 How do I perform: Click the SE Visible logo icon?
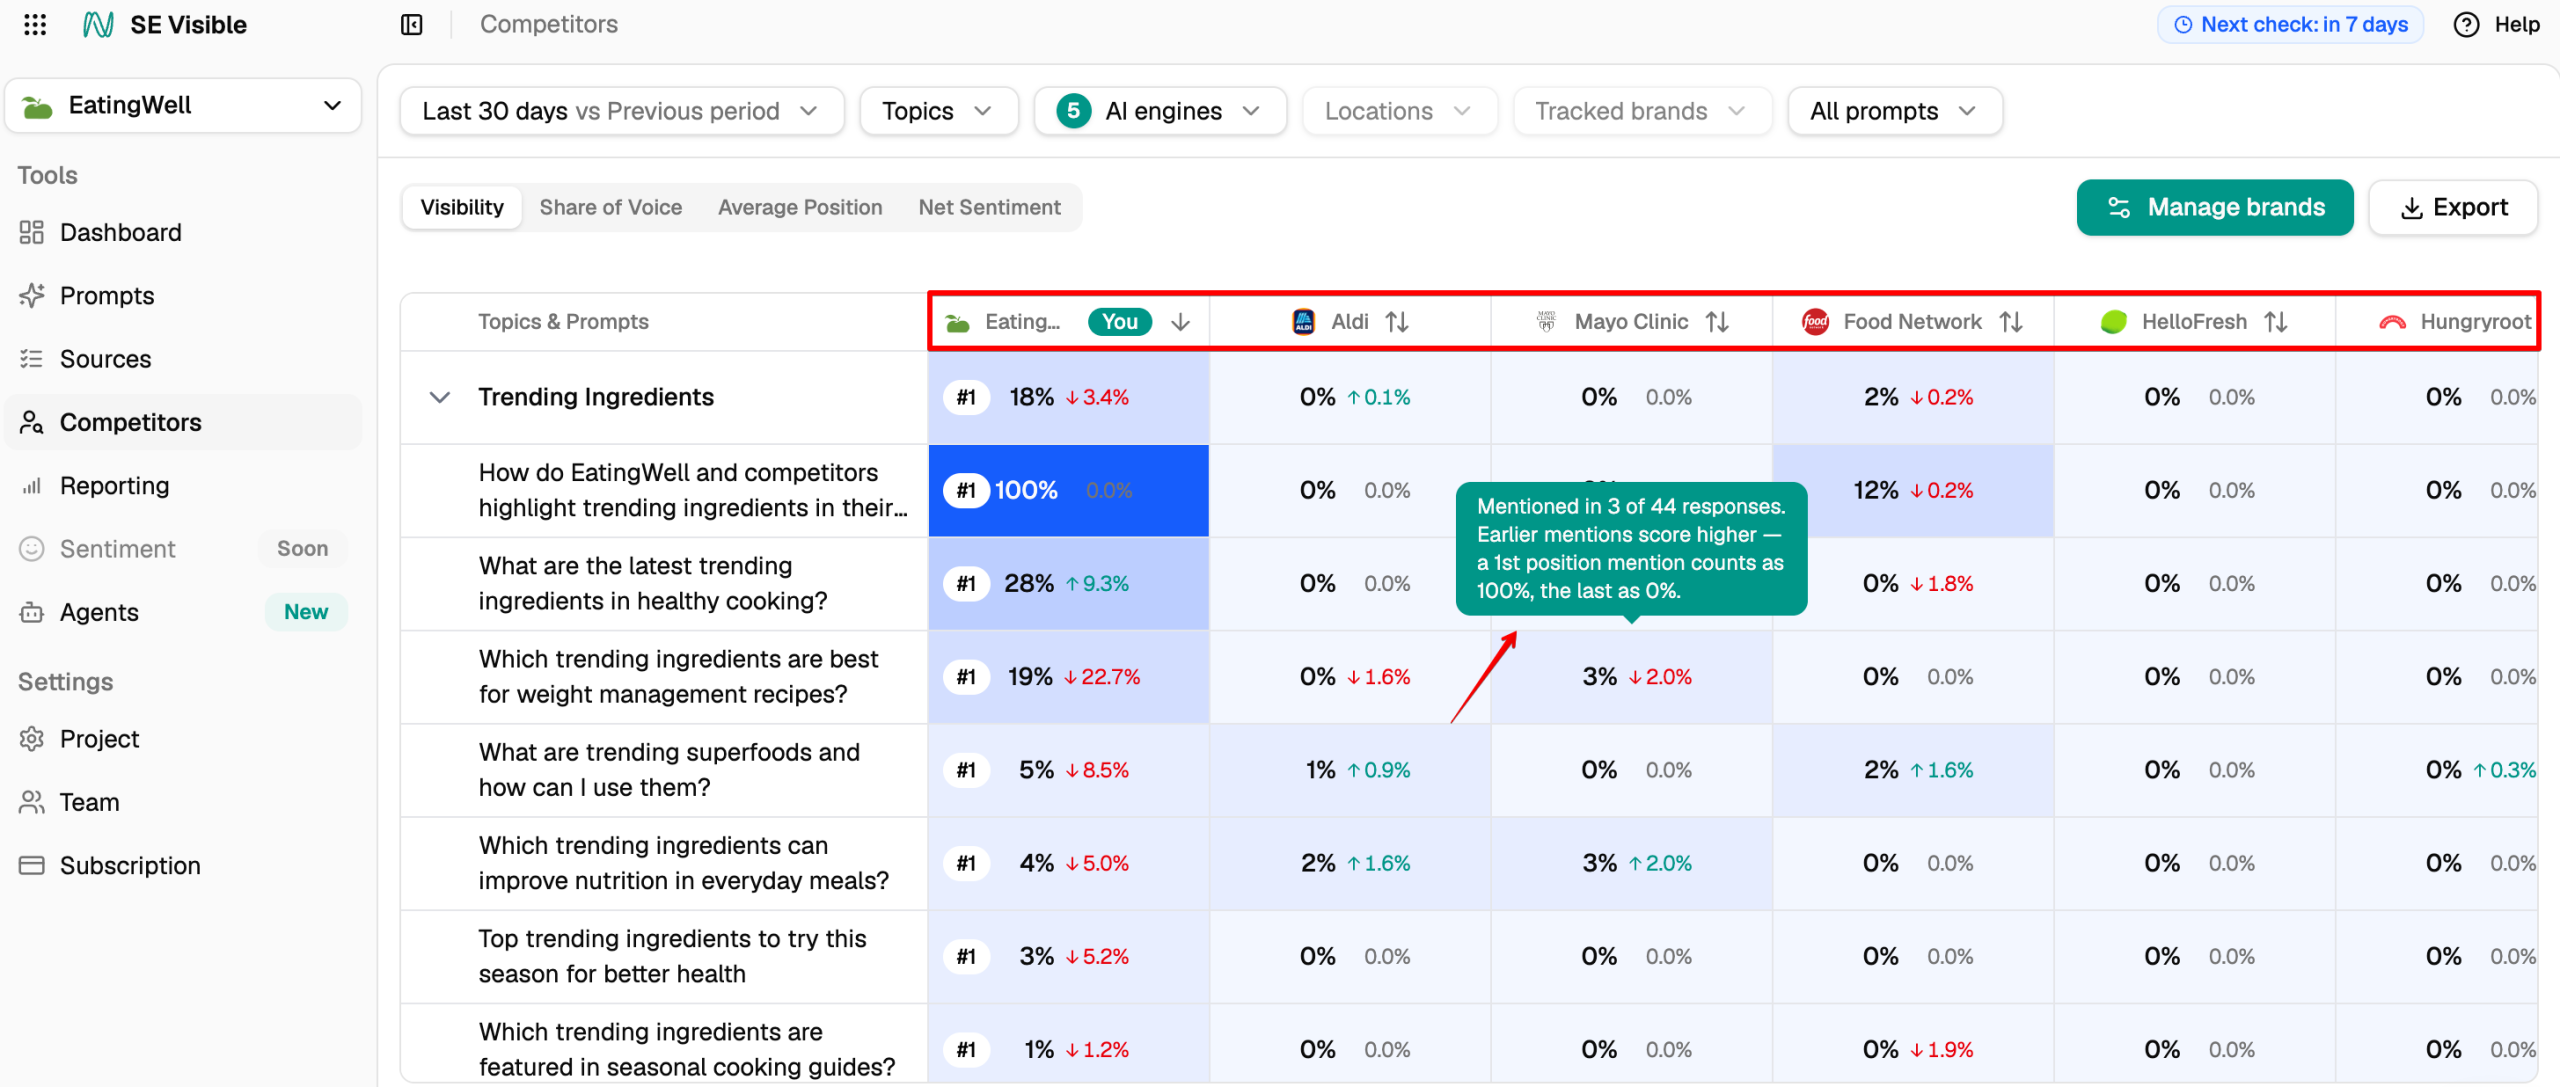[98, 24]
